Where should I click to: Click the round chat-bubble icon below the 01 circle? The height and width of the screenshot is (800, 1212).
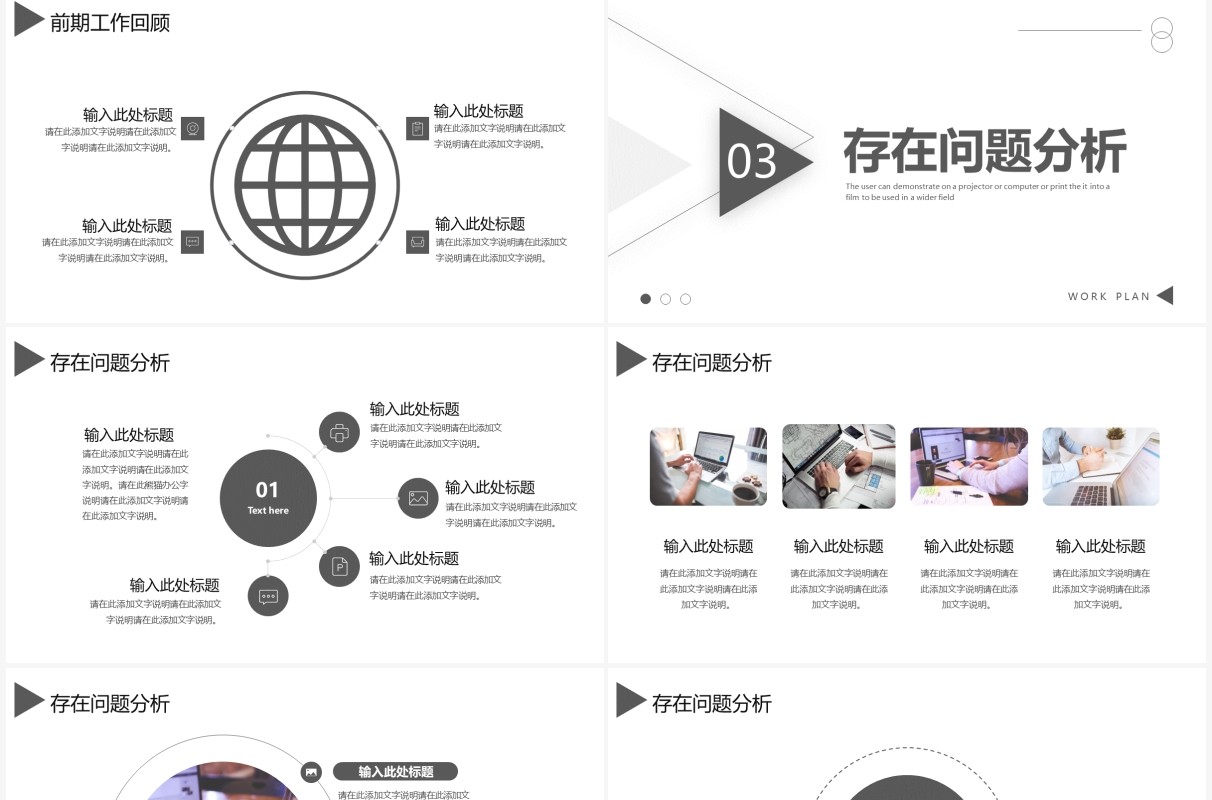pyautogui.click(x=268, y=596)
